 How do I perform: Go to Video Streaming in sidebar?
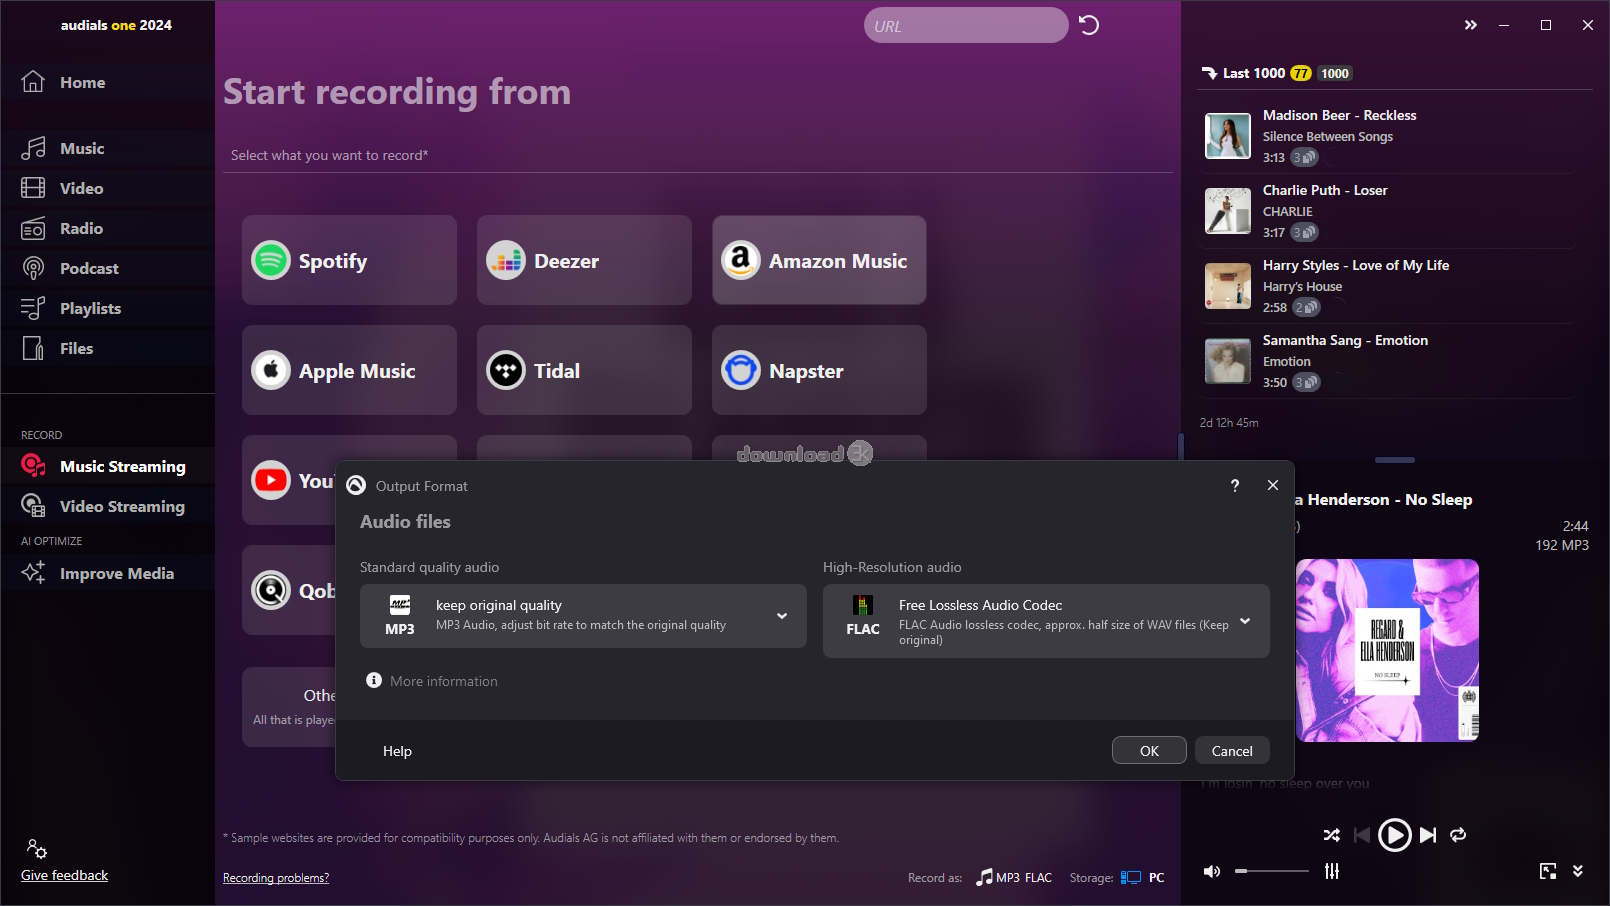tap(121, 507)
